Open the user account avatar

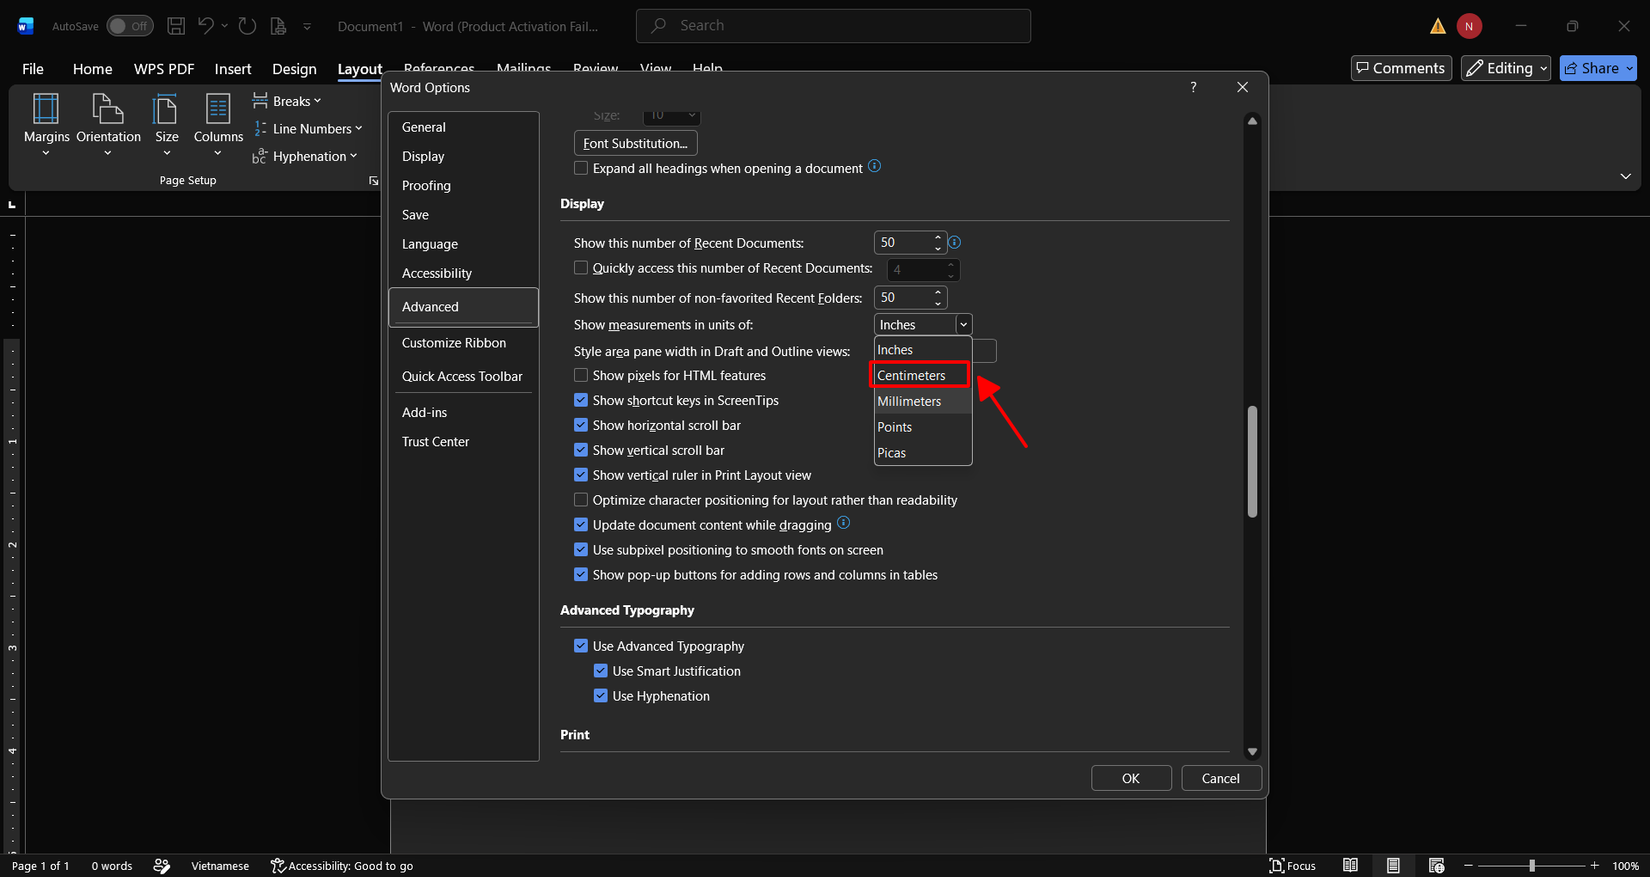point(1469,26)
